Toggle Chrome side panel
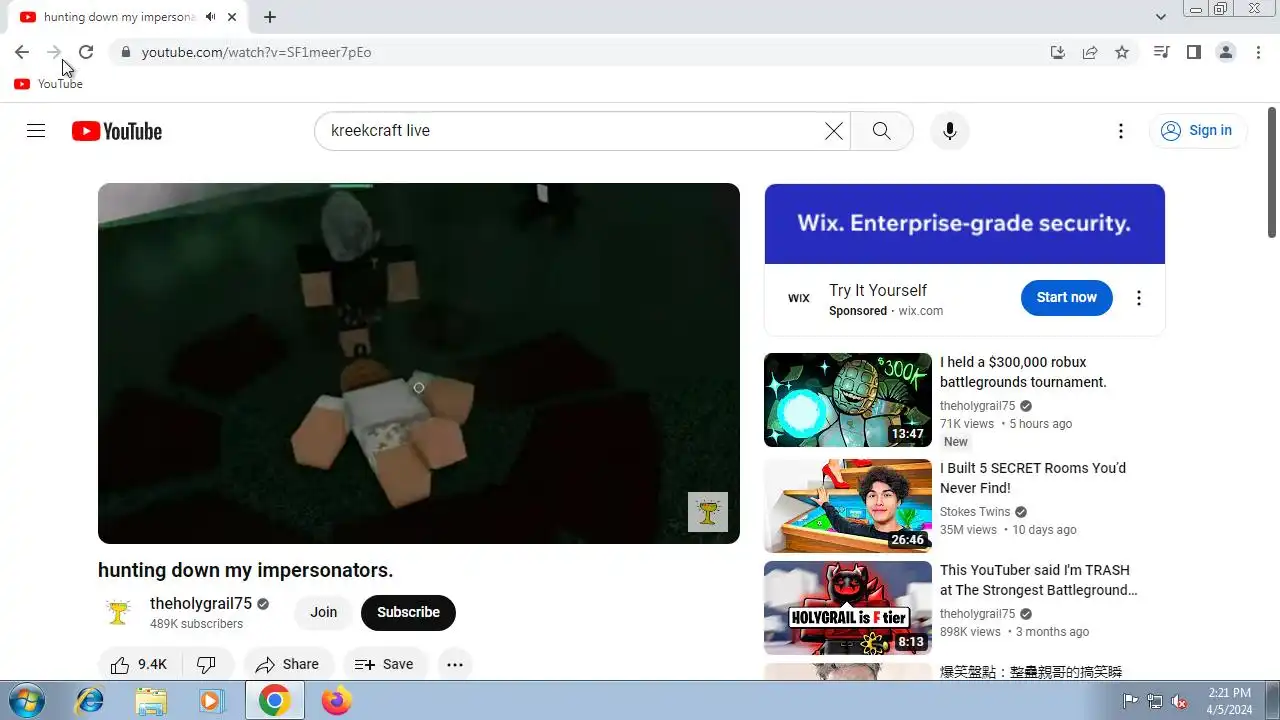Image resolution: width=1280 pixels, height=720 pixels. (1194, 52)
